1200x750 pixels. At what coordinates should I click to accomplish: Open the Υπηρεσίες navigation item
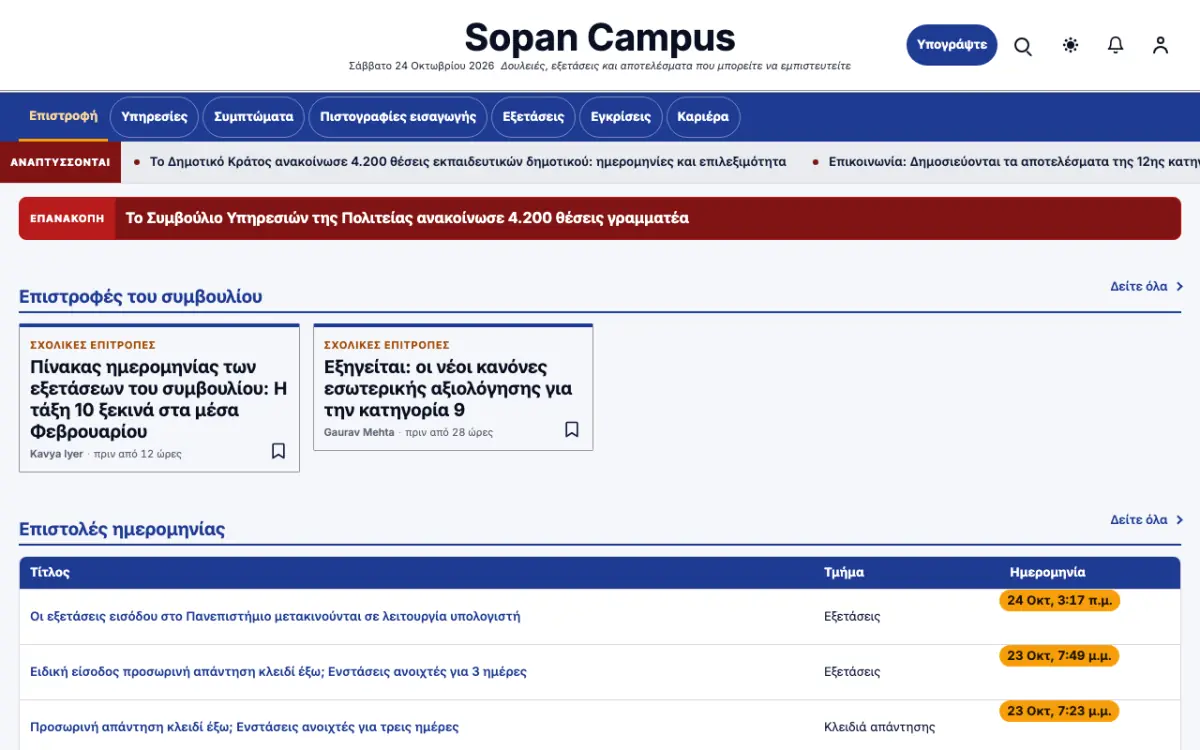click(x=154, y=116)
